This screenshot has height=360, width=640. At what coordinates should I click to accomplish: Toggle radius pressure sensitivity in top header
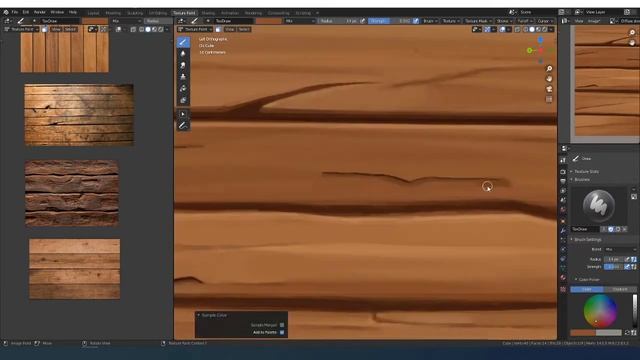(362, 21)
